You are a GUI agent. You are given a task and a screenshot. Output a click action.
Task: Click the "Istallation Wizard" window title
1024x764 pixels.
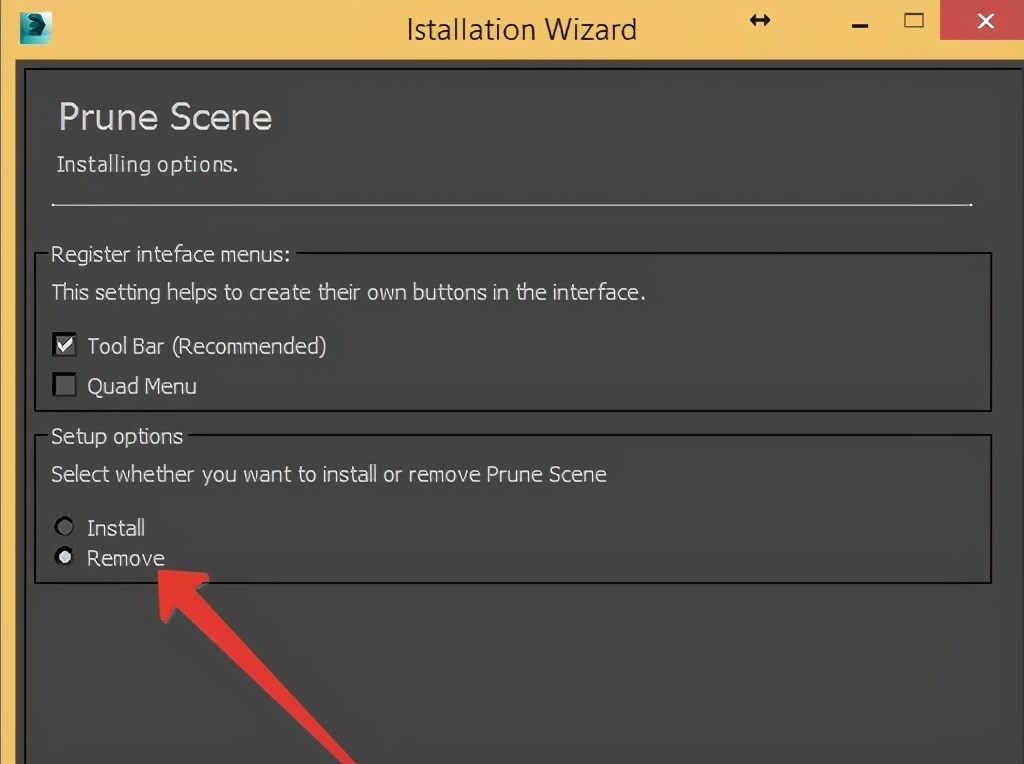tap(521, 29)
